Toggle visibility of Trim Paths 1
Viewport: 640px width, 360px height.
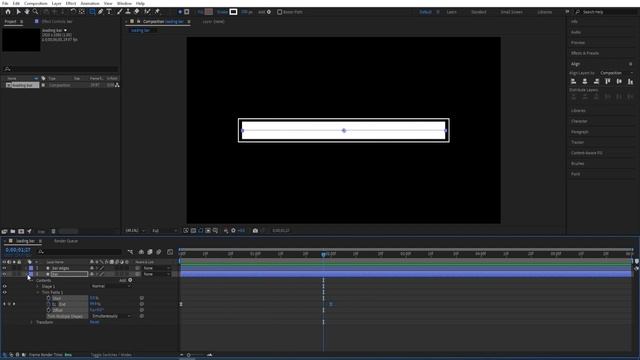[4, 293]
